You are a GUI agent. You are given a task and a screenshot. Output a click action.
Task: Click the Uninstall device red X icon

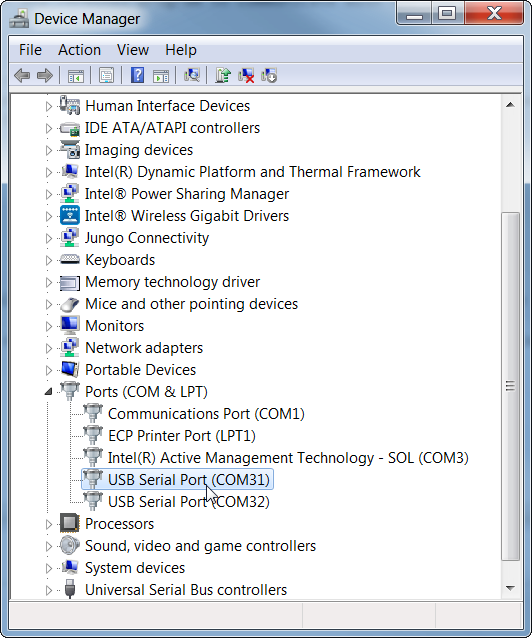(246, 75)
